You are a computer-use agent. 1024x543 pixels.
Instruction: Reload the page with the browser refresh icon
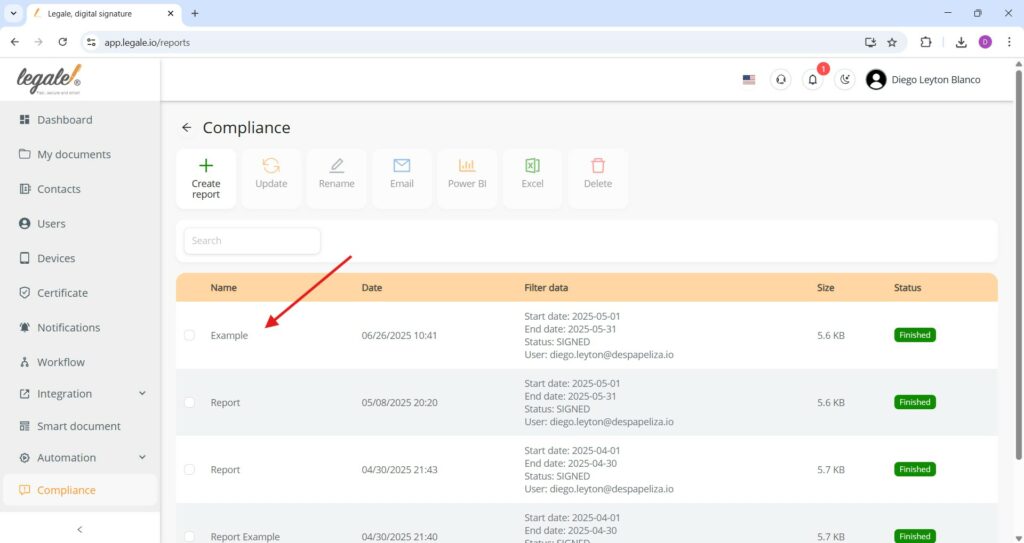pos(63,42)
